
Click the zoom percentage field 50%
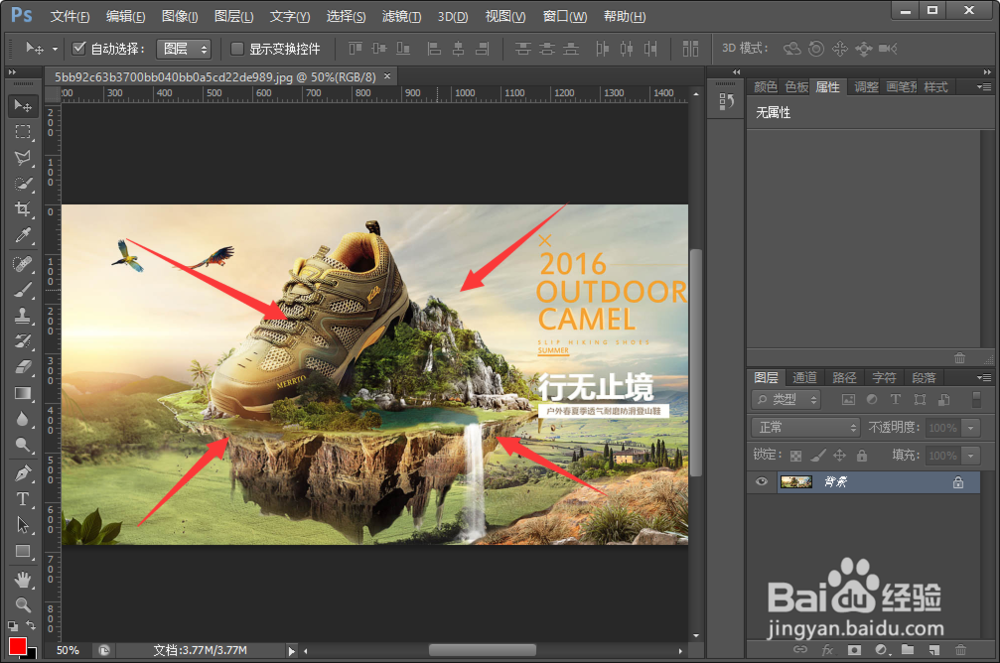click(x=68, y=650)
